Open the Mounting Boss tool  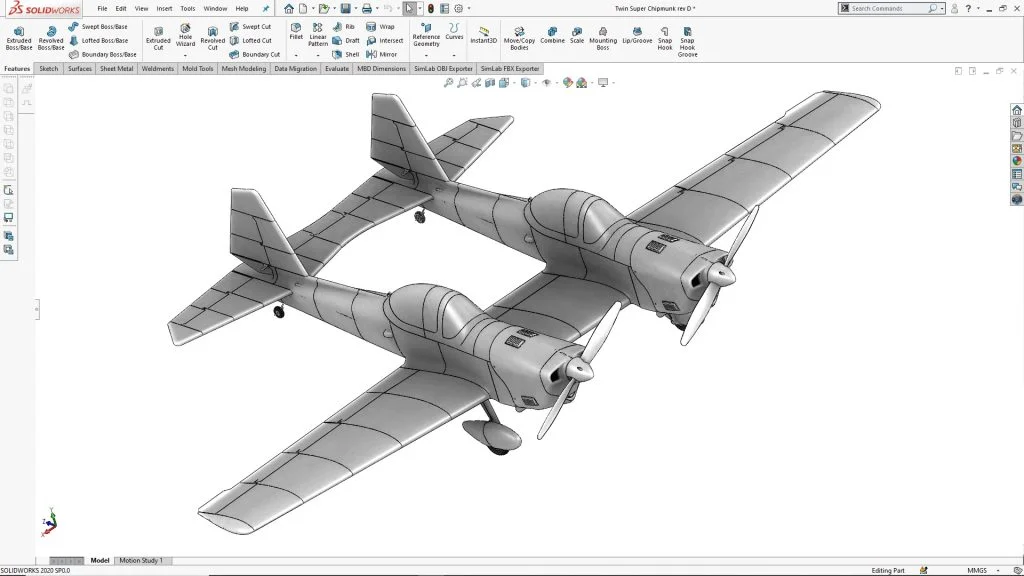coord(603,37)
